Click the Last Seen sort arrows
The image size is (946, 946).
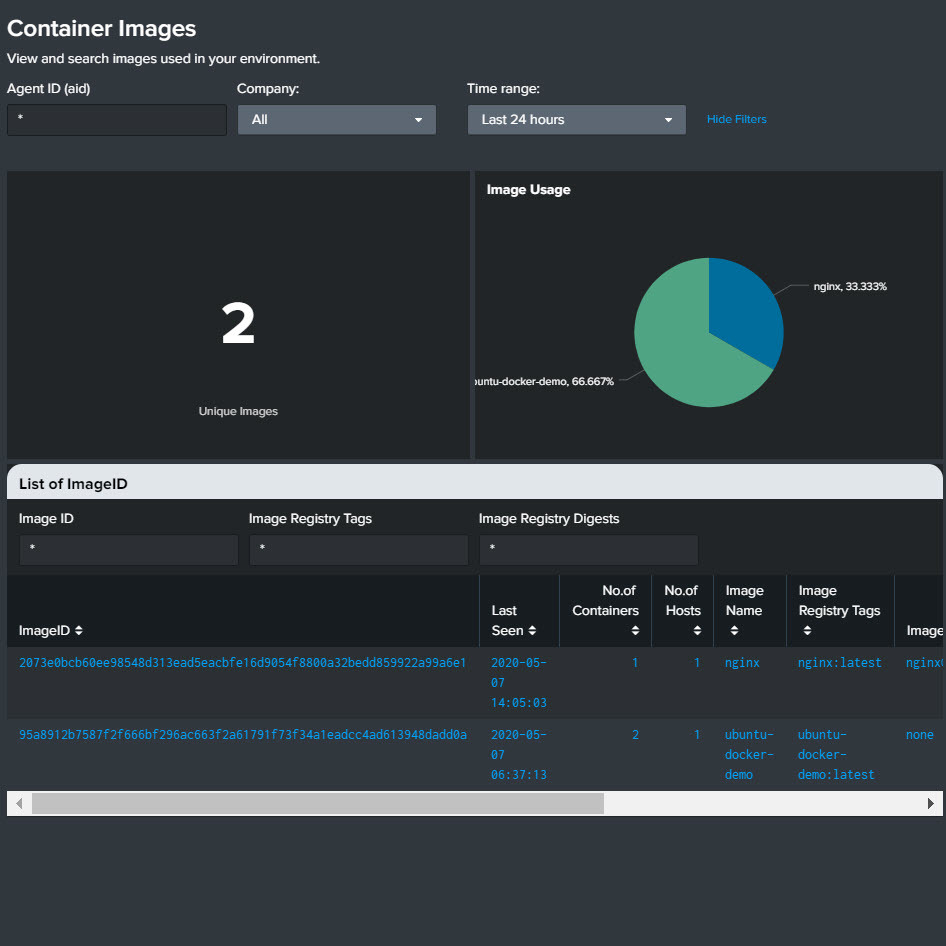click(532, 631)
